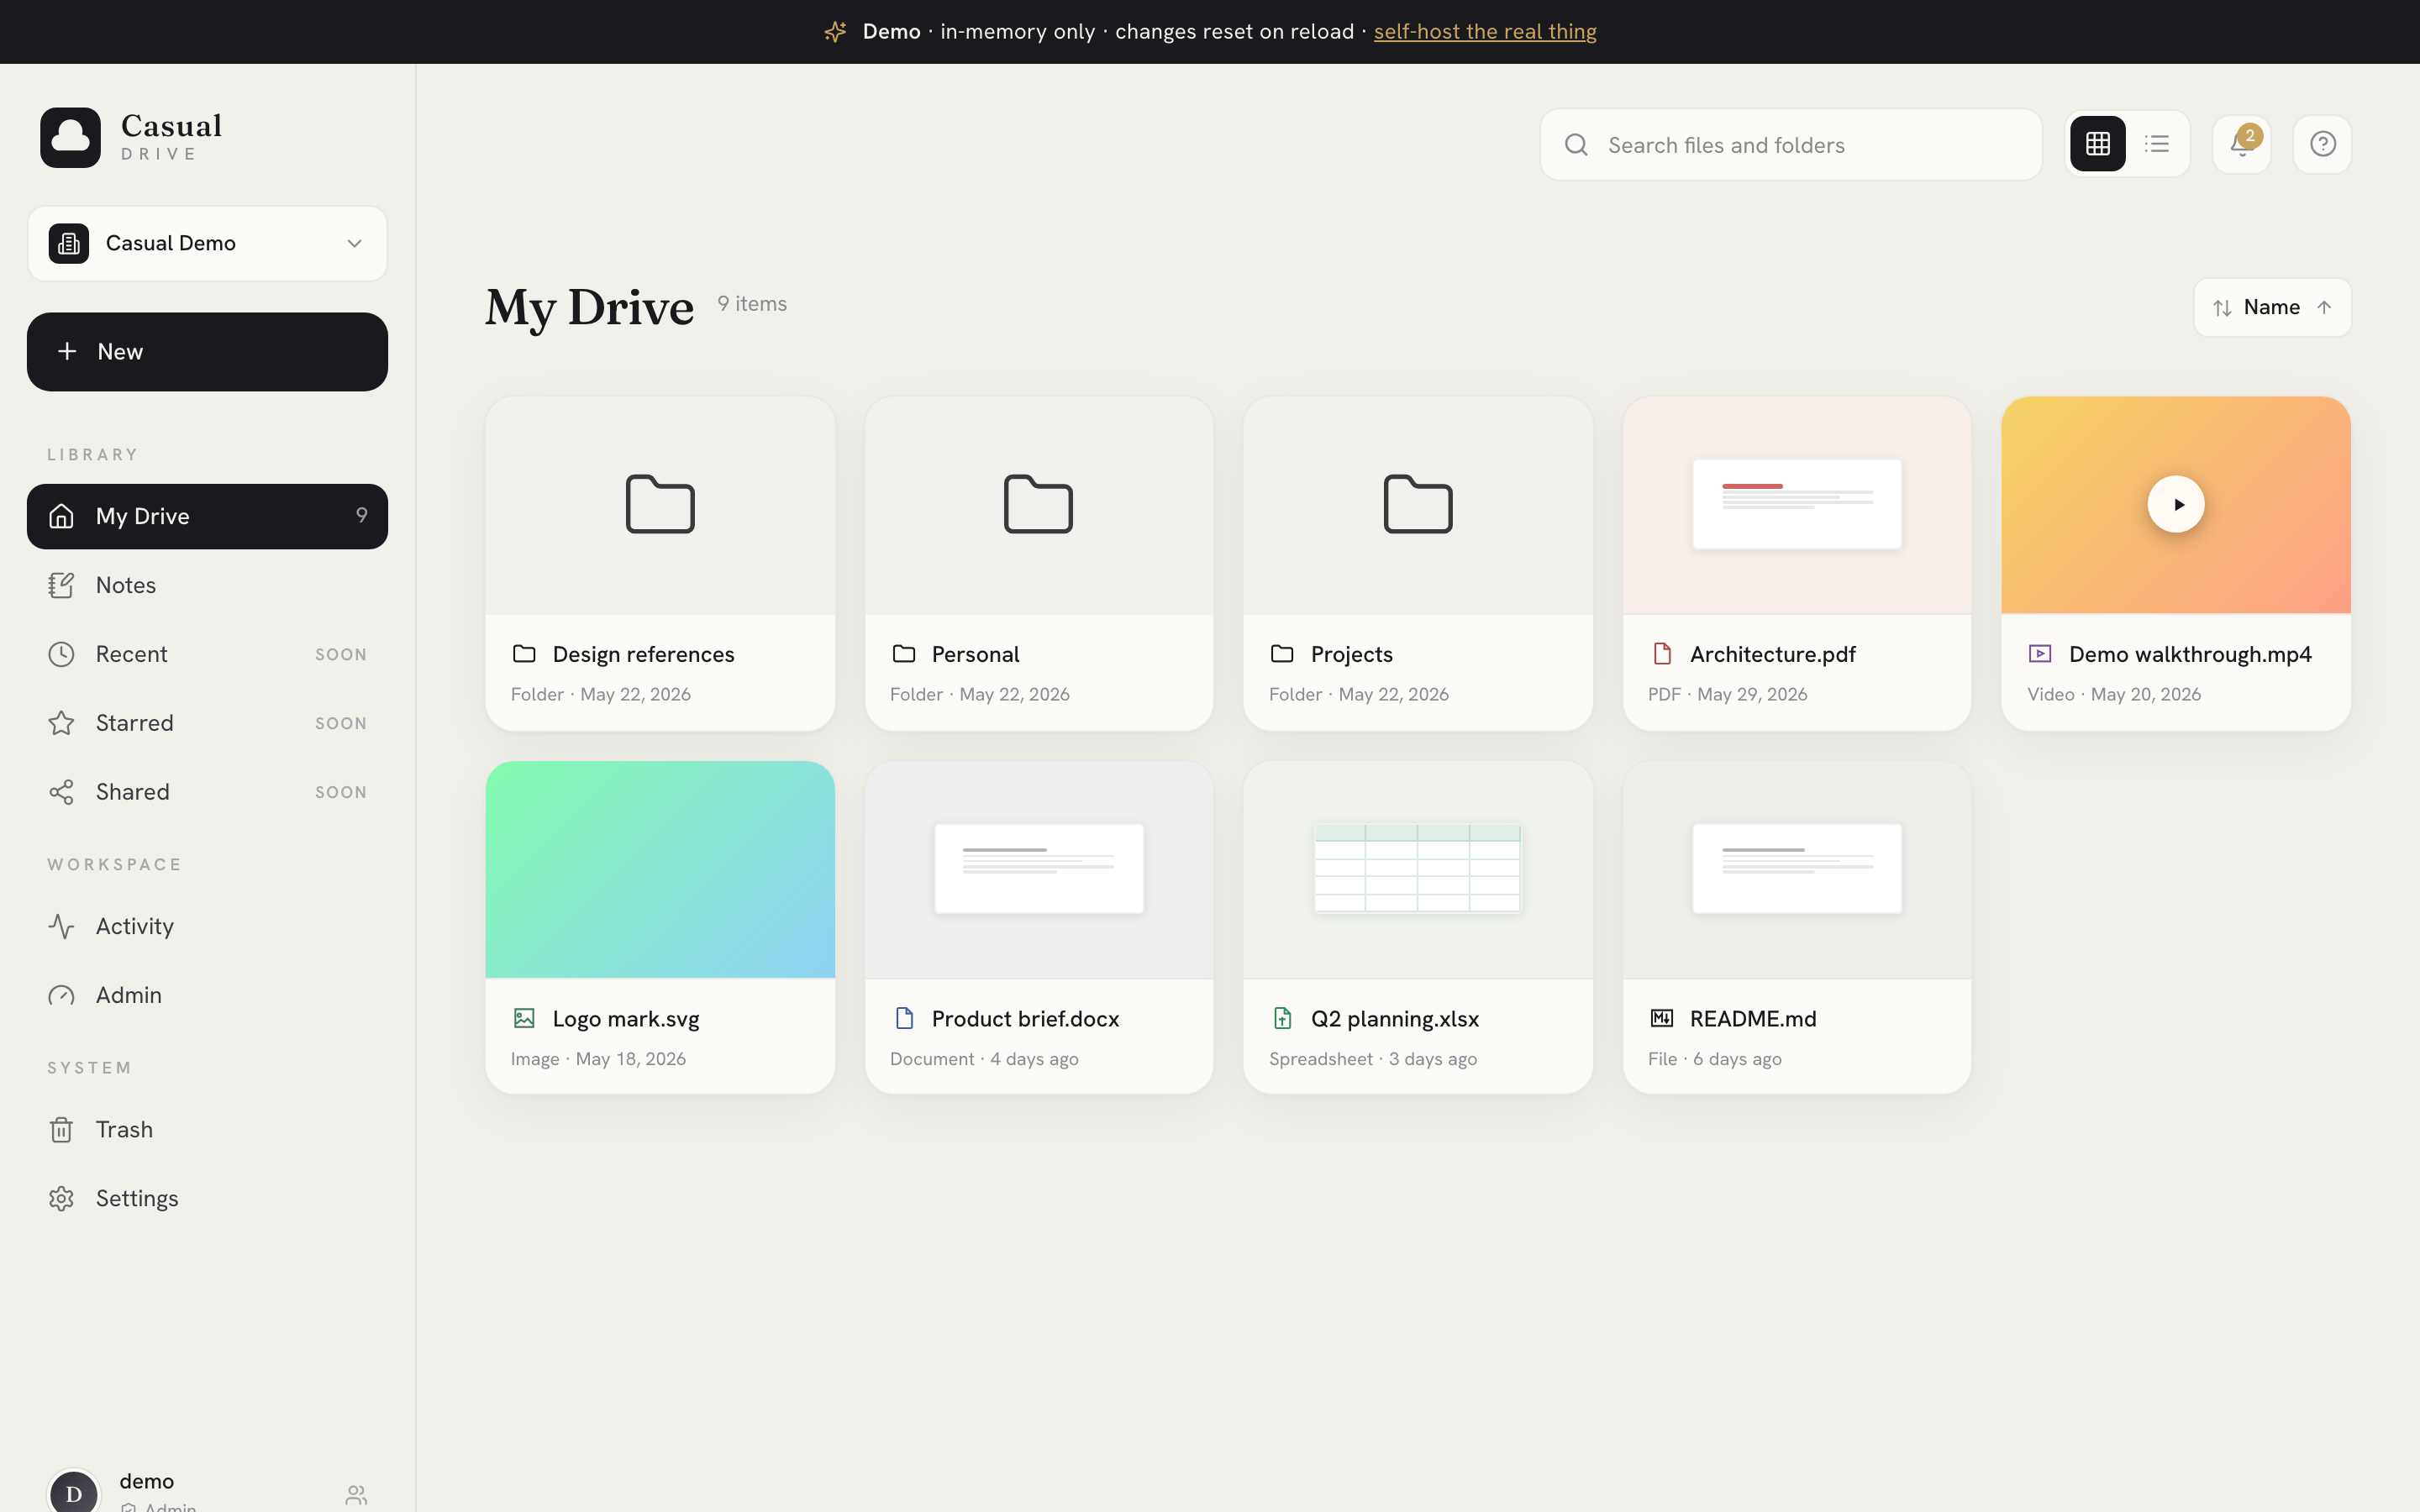The width and height of the screenshot is (2420, 1512).
Task: Click the image icon beside Logo mark.svg
Action: 524,1018
